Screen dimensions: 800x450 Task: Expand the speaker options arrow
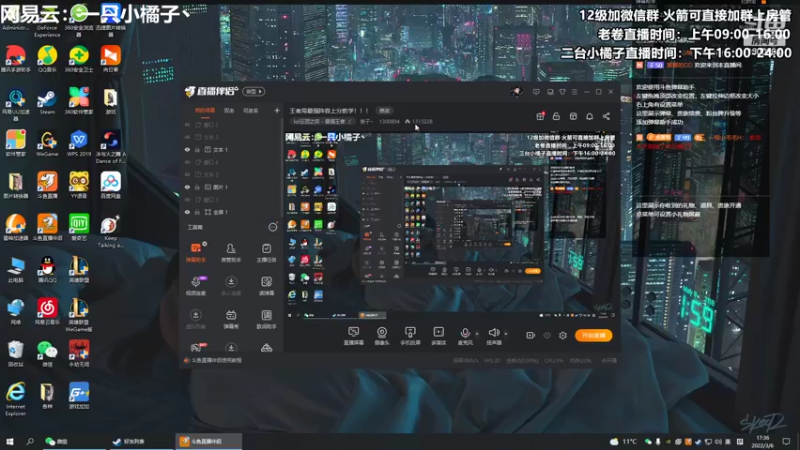(x=506, y=334)
